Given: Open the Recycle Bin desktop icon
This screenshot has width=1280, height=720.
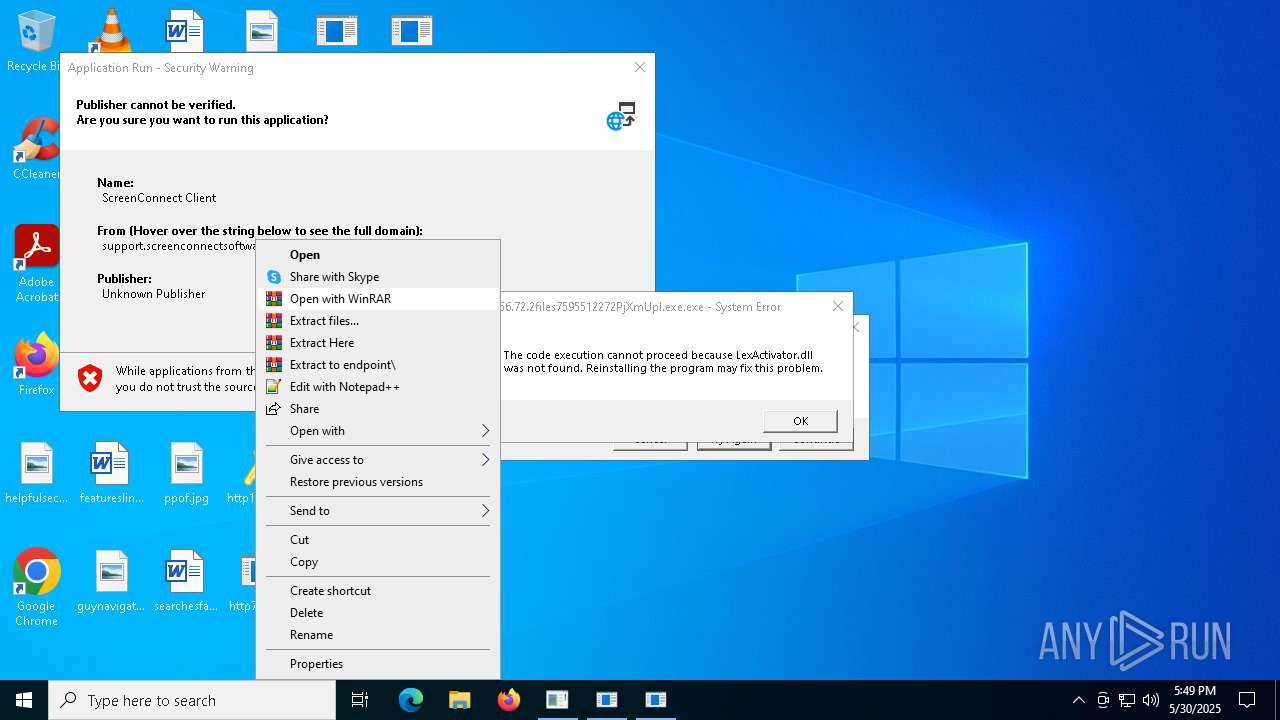Looking at the screenshot, I should 36,41.
